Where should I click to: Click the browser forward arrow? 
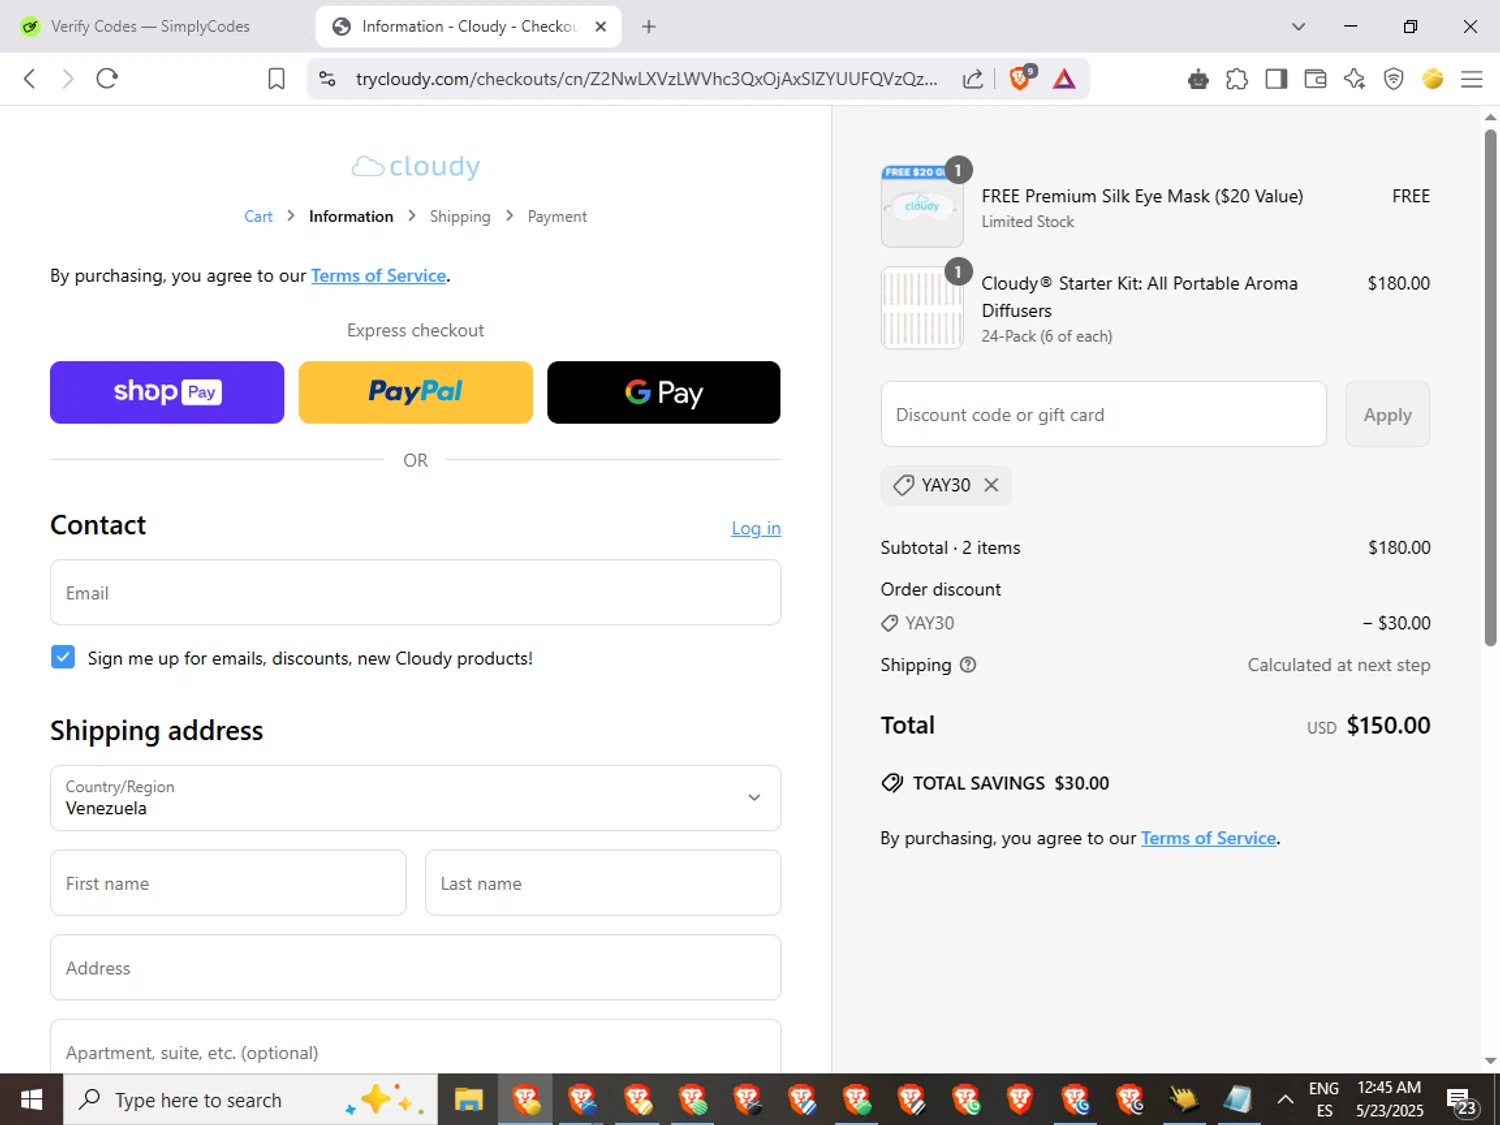(68, 79)
